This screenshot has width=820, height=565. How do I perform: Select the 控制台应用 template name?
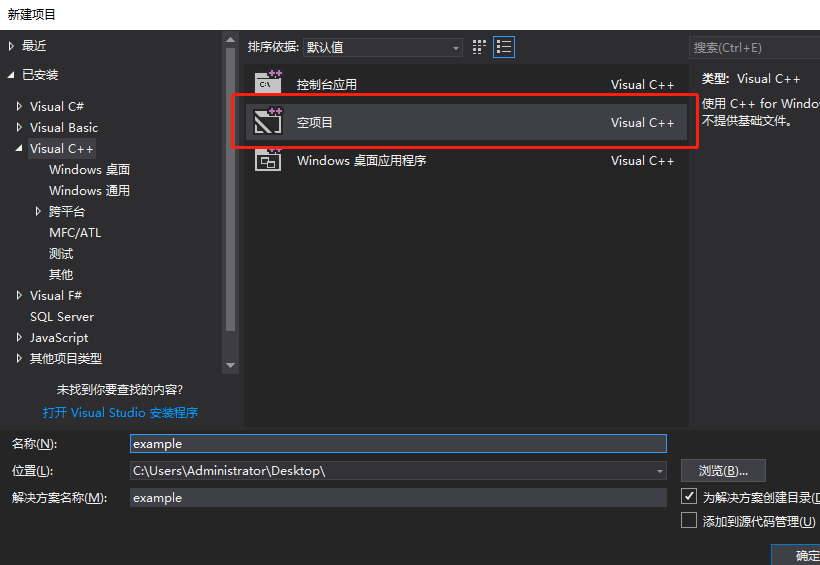[327, 85]
